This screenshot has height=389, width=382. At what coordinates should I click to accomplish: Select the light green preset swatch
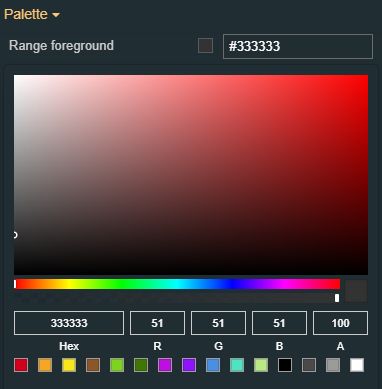[117, 365]
